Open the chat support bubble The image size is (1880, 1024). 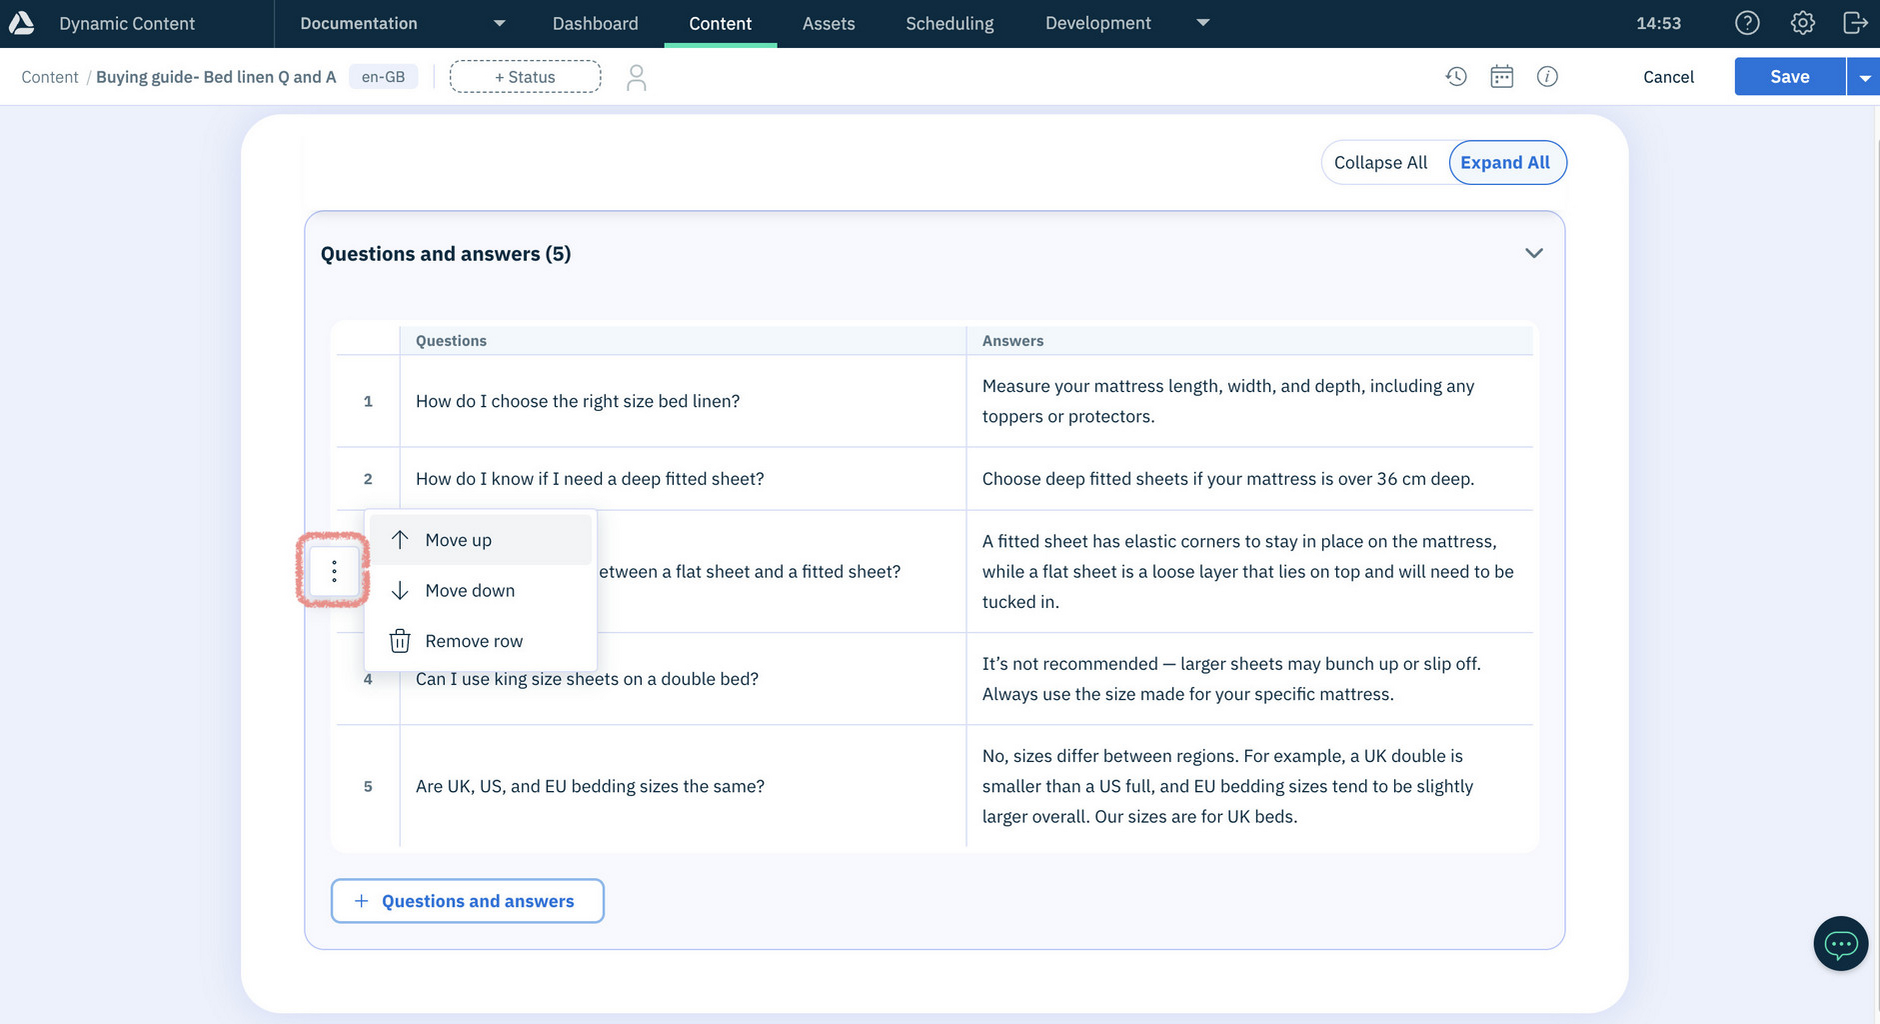(x=1840, y=943)
